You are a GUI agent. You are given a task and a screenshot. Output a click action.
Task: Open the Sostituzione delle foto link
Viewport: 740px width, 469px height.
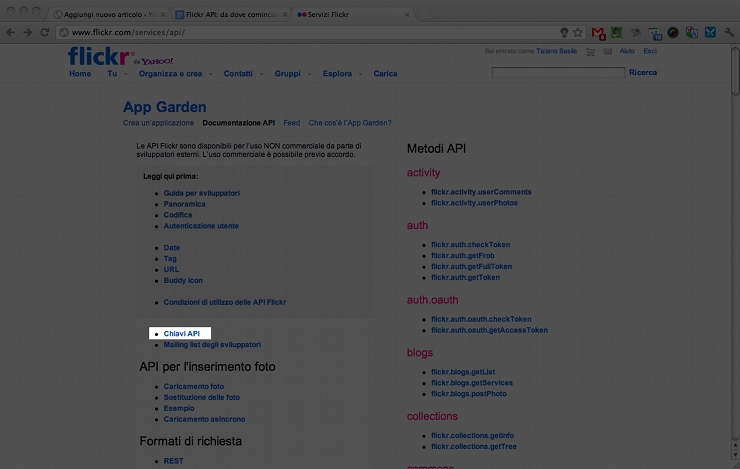click(x=202, y=397)
